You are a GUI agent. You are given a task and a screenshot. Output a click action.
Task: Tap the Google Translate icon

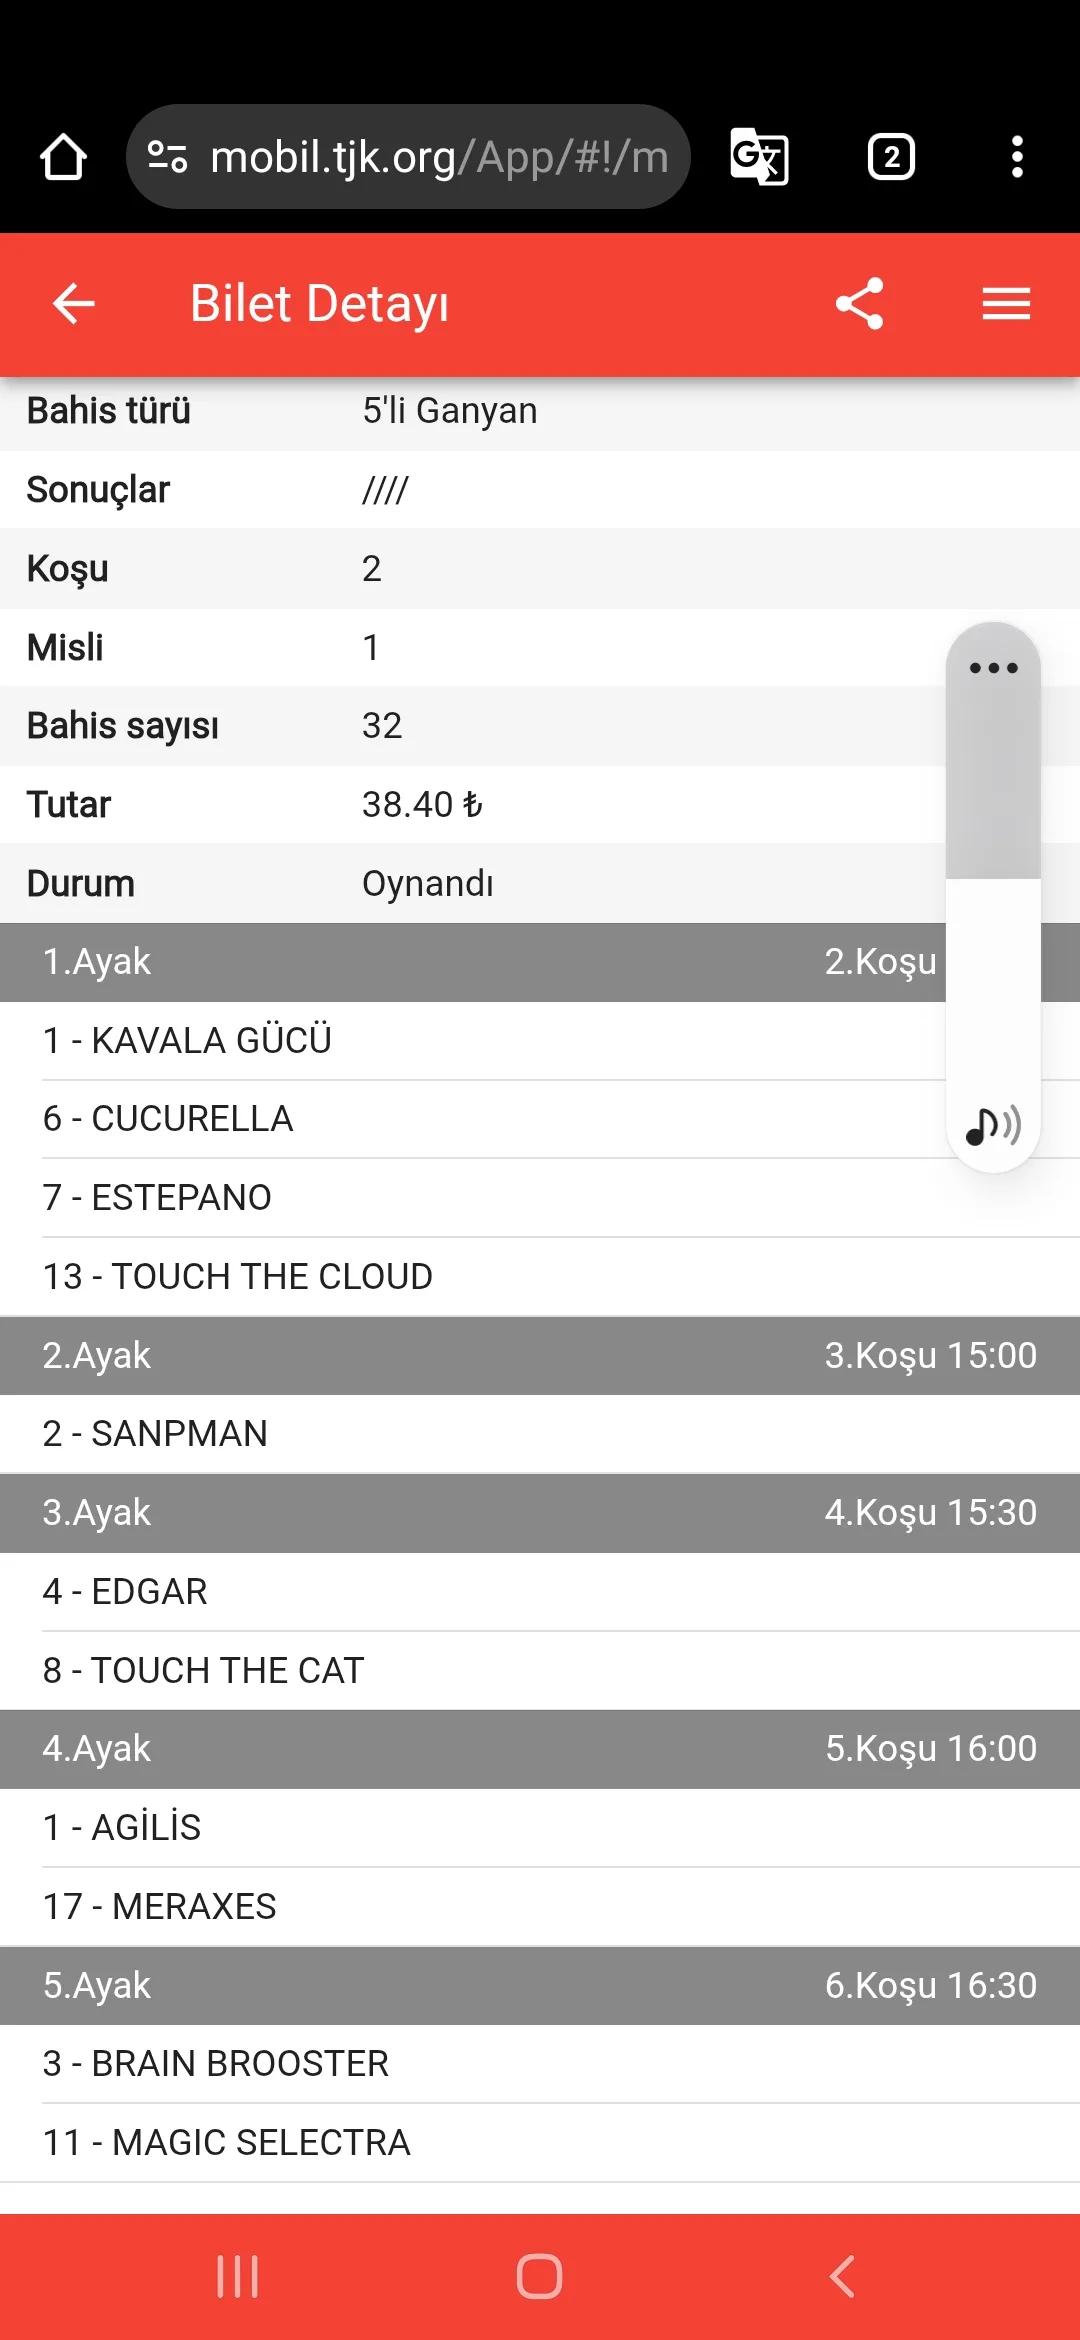click(759, 157)
